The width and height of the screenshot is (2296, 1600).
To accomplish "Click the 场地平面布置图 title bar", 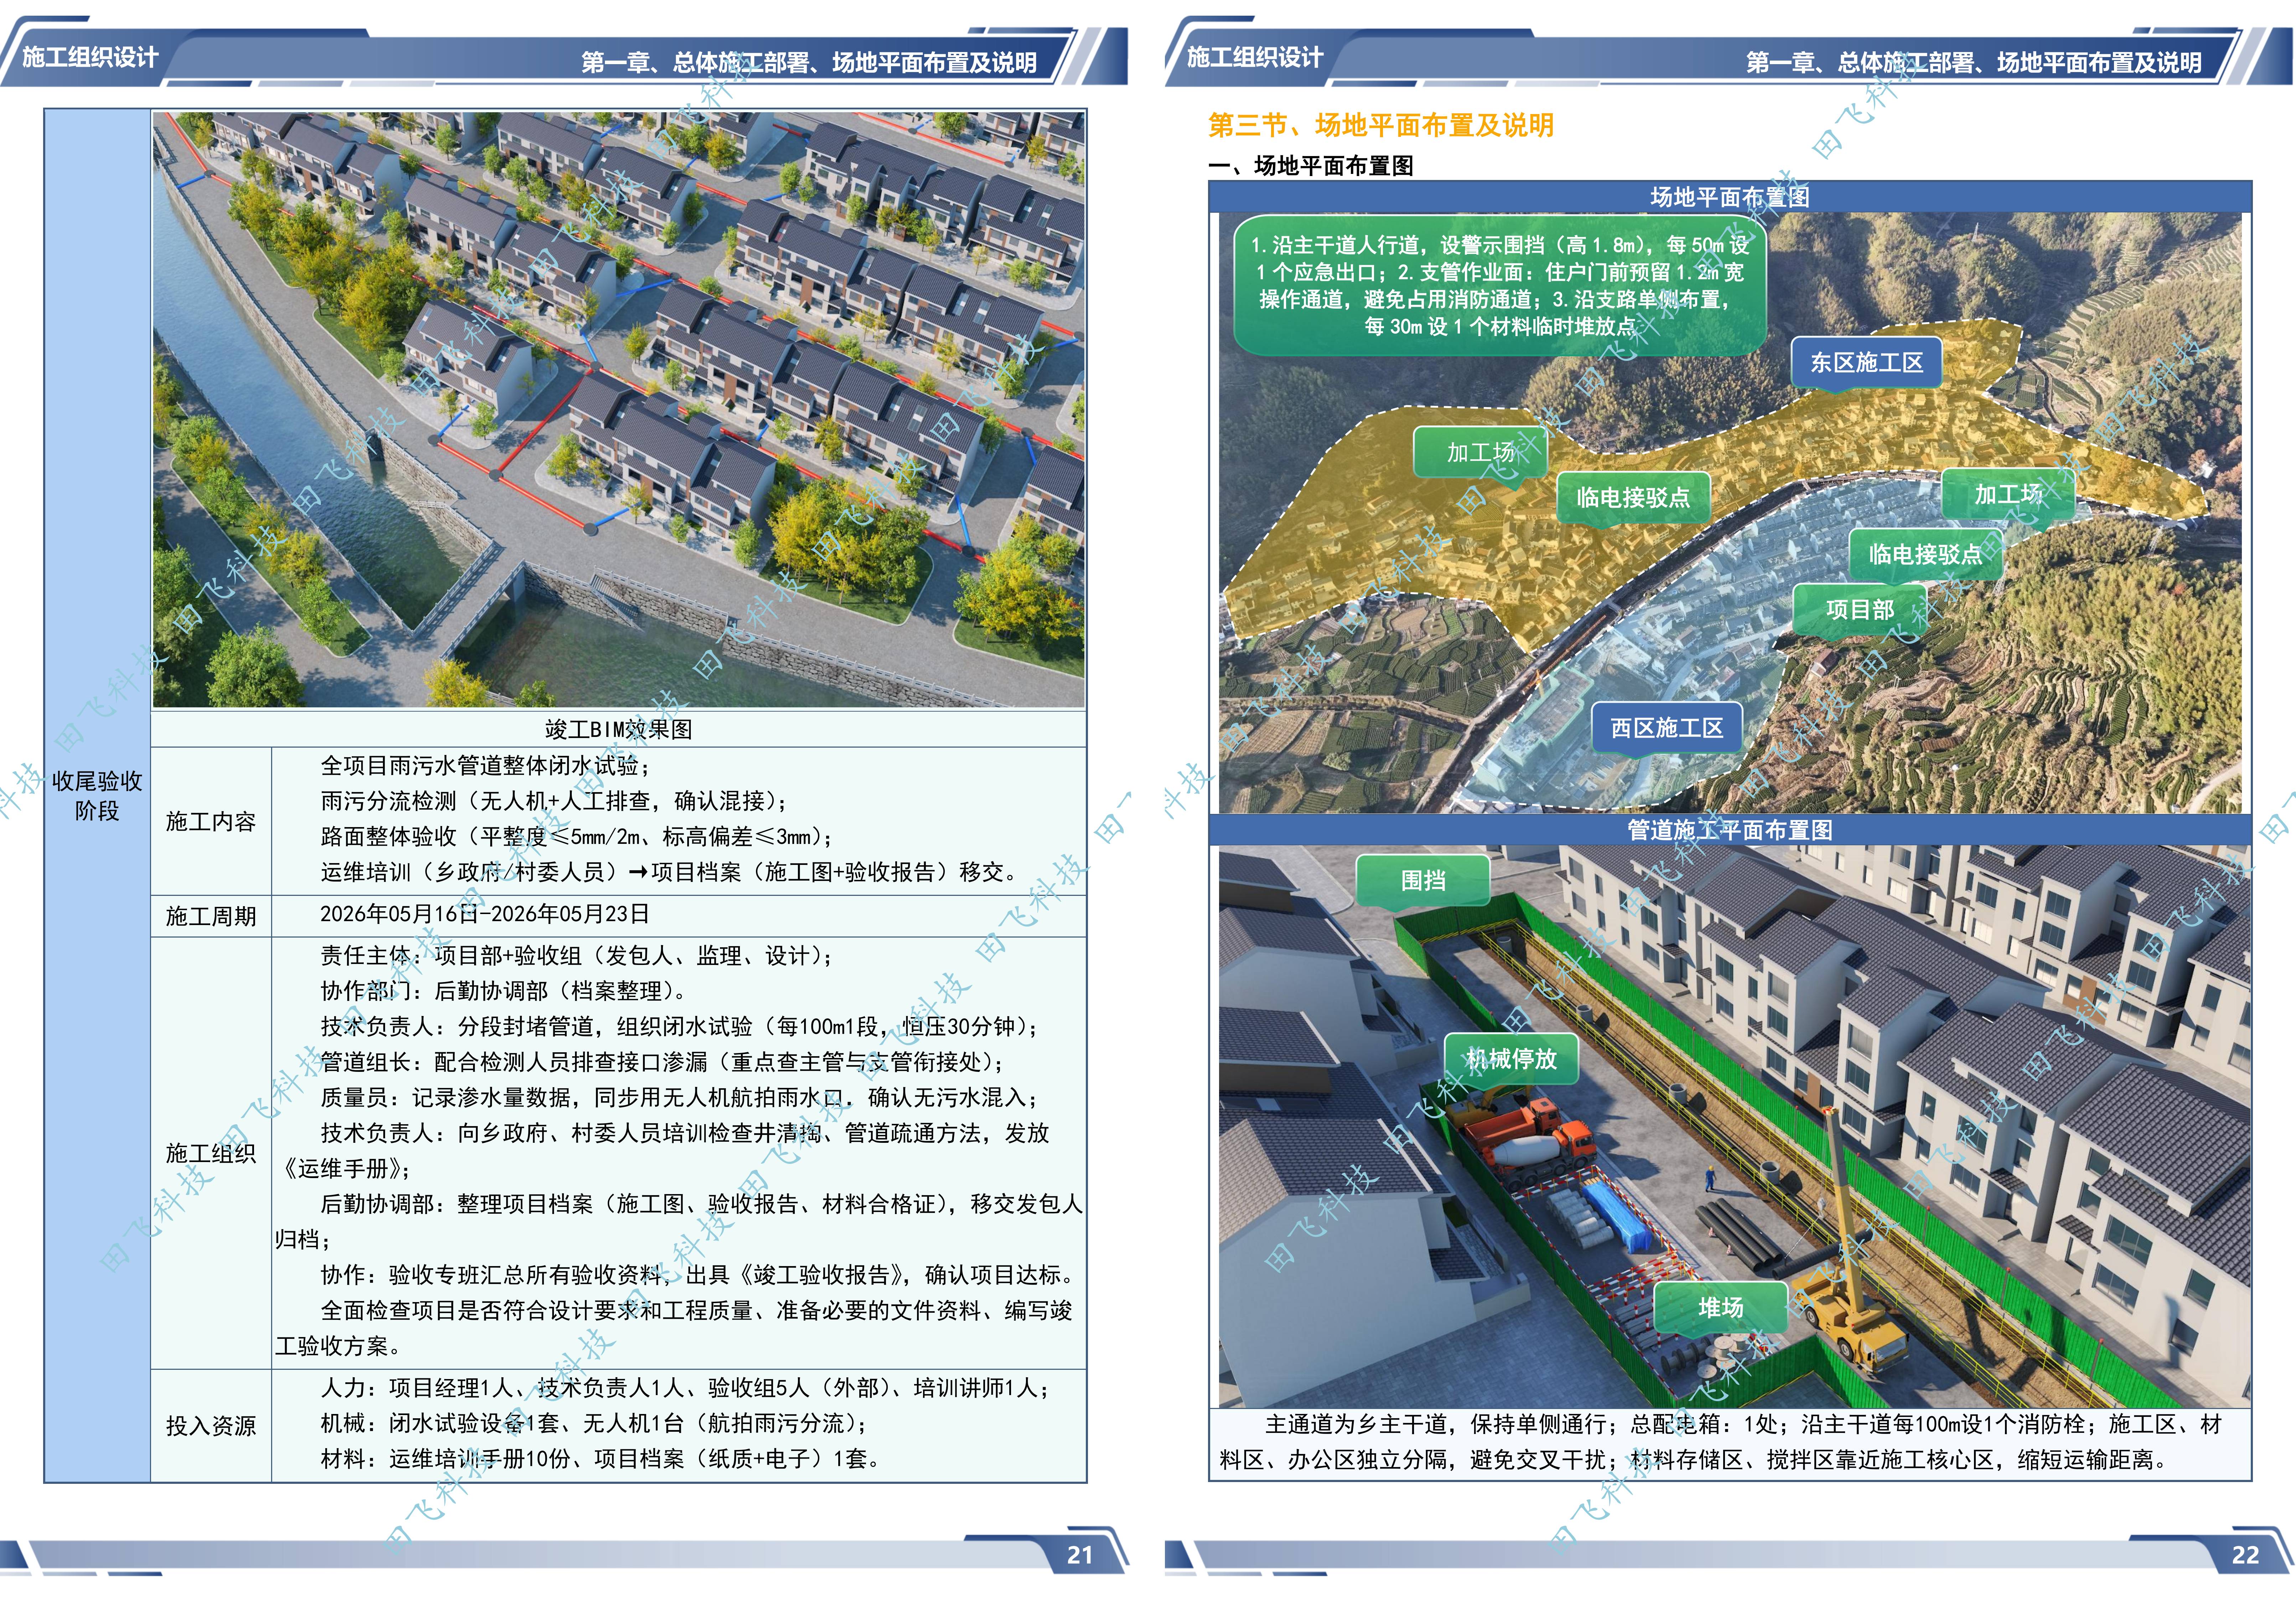I will pyautogui.click(x=1730, y=197).
